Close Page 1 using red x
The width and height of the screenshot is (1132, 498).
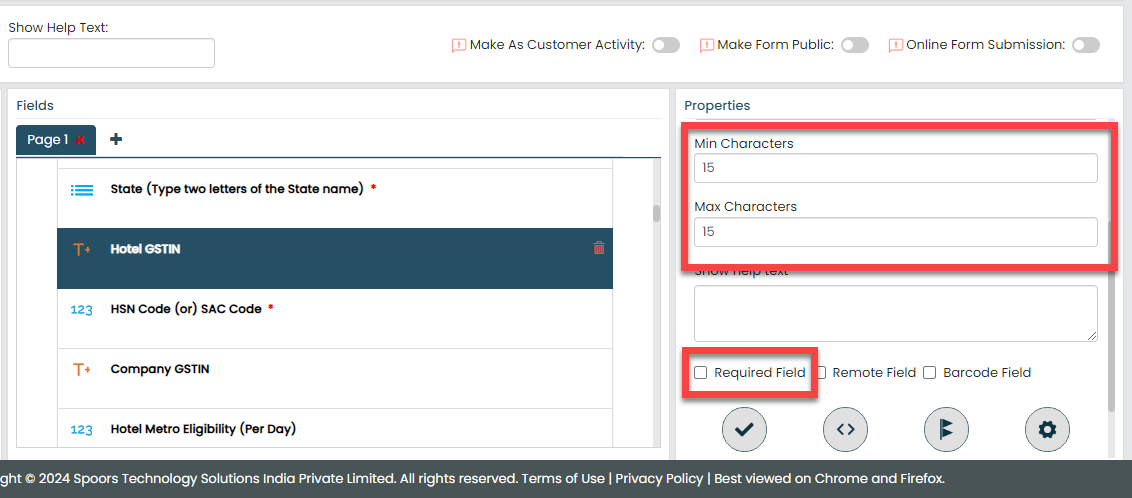pyautogui.click(x=81, y=140)
